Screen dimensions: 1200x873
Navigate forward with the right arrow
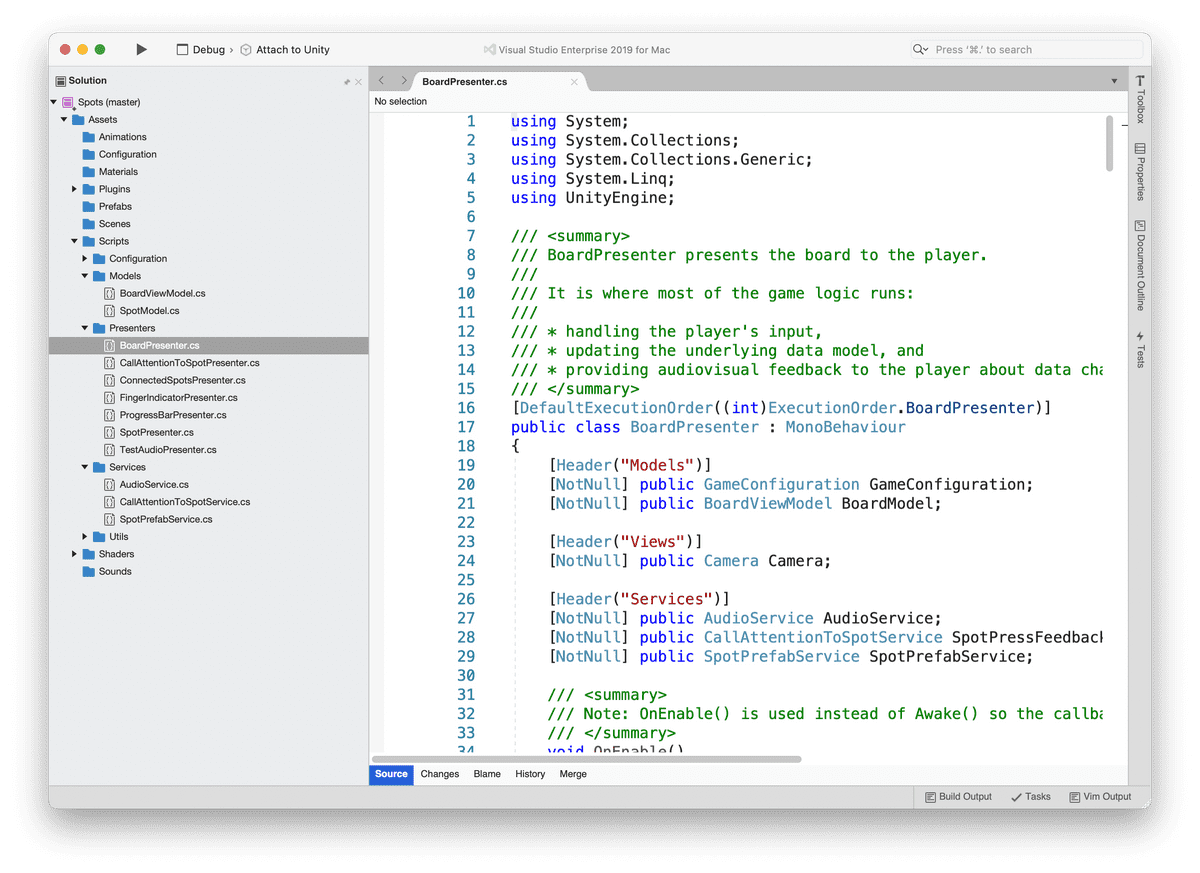[404, 81]
